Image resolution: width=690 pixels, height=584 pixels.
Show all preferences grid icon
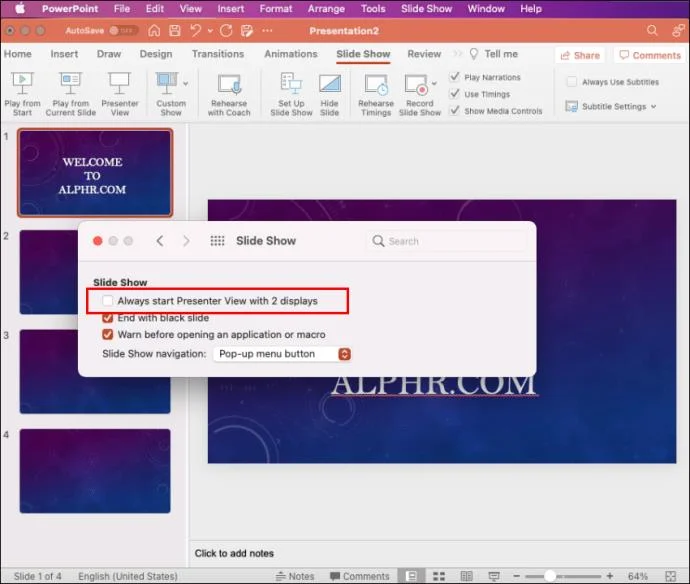[217, 241]
